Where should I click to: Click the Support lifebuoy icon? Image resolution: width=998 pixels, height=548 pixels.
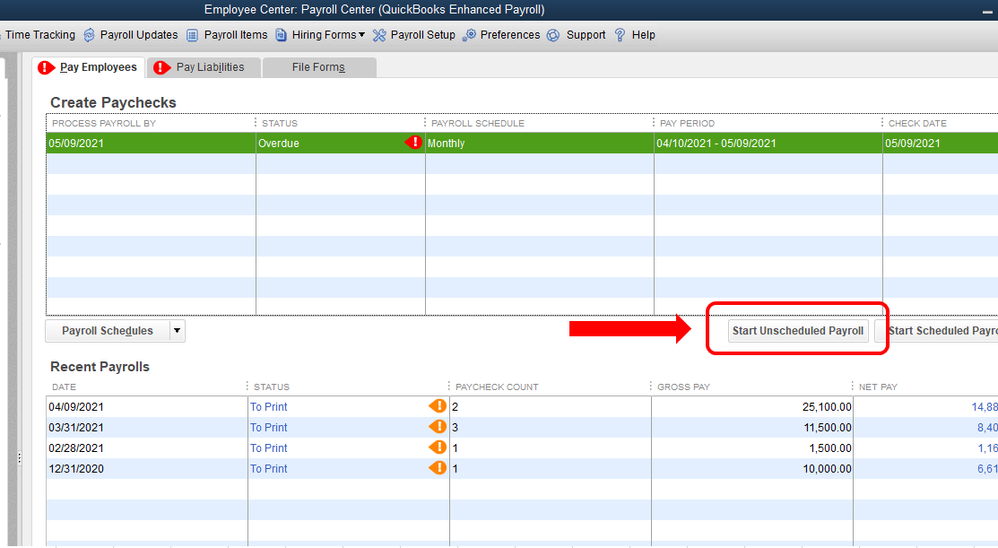[x=554, y=35]
